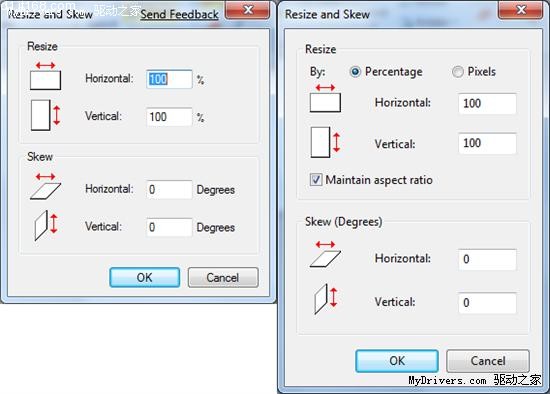Click horizontal resize icon in right dialog
This screenshot has width=550, height=394.
325,98
